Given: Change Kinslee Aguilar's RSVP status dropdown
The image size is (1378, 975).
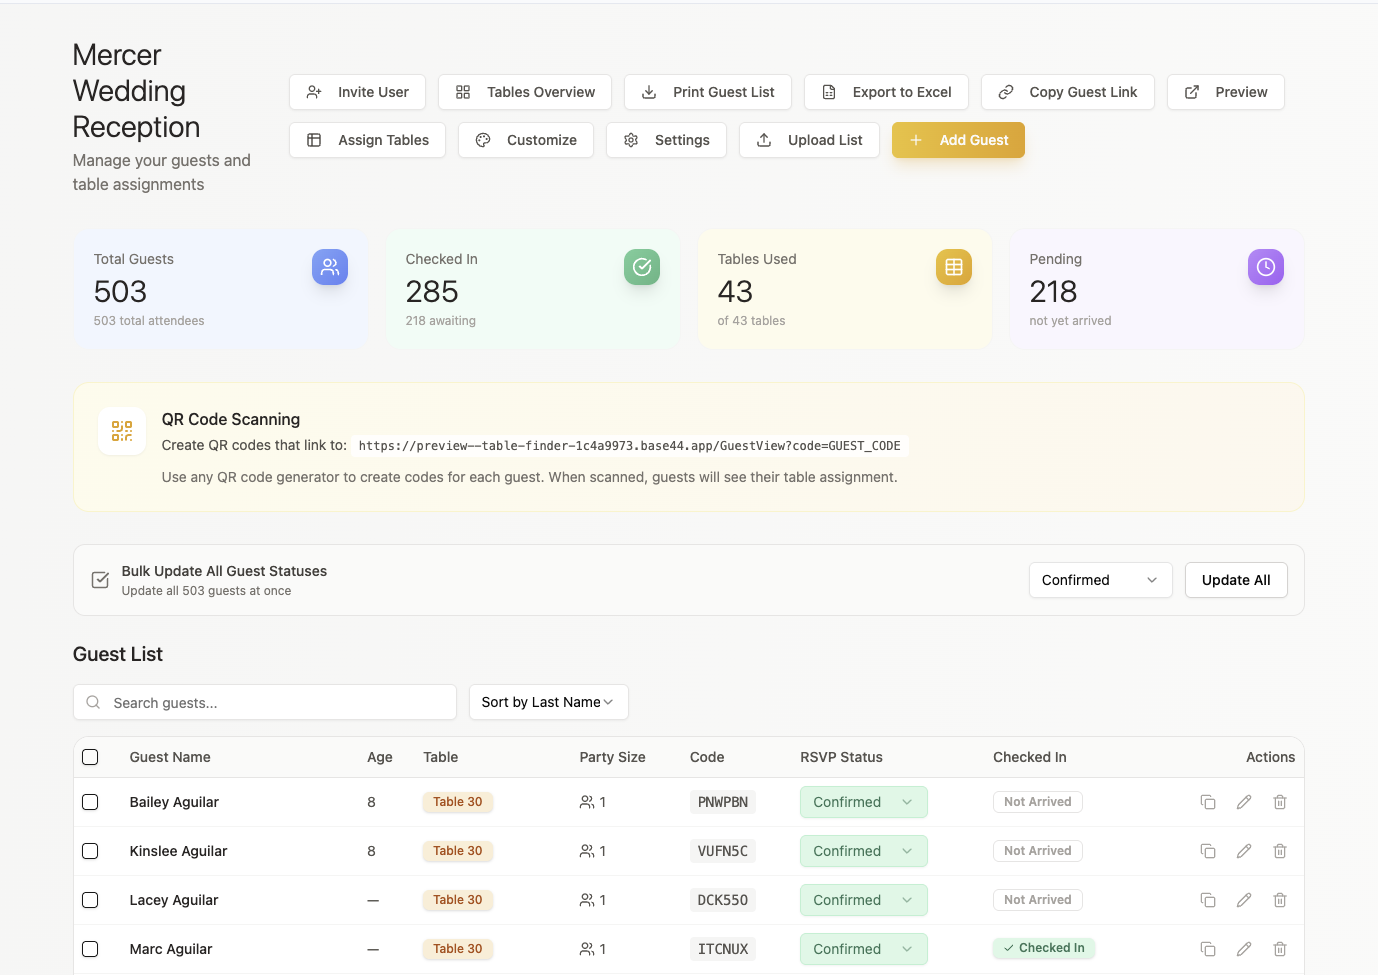Looking at the screenshot, I should (863, 851).
